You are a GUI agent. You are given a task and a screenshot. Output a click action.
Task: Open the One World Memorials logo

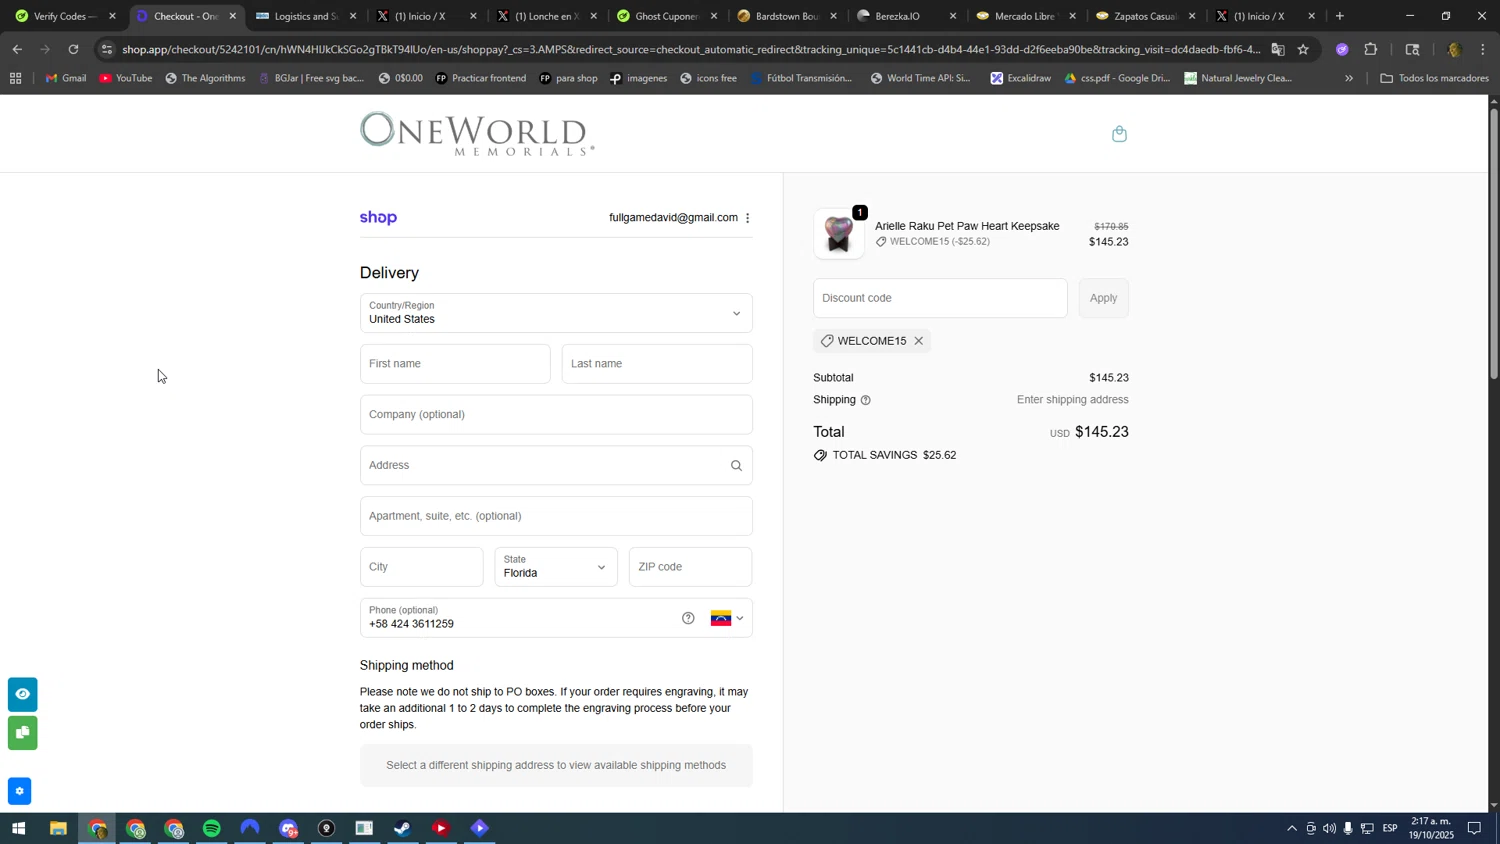pos(477,134)
